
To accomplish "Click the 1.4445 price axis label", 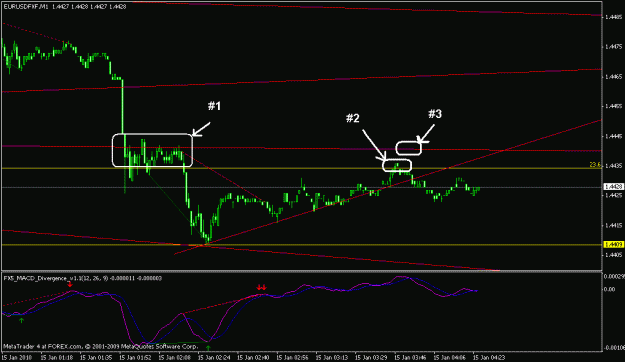I will pyautogui.click(x=613, y=136).
